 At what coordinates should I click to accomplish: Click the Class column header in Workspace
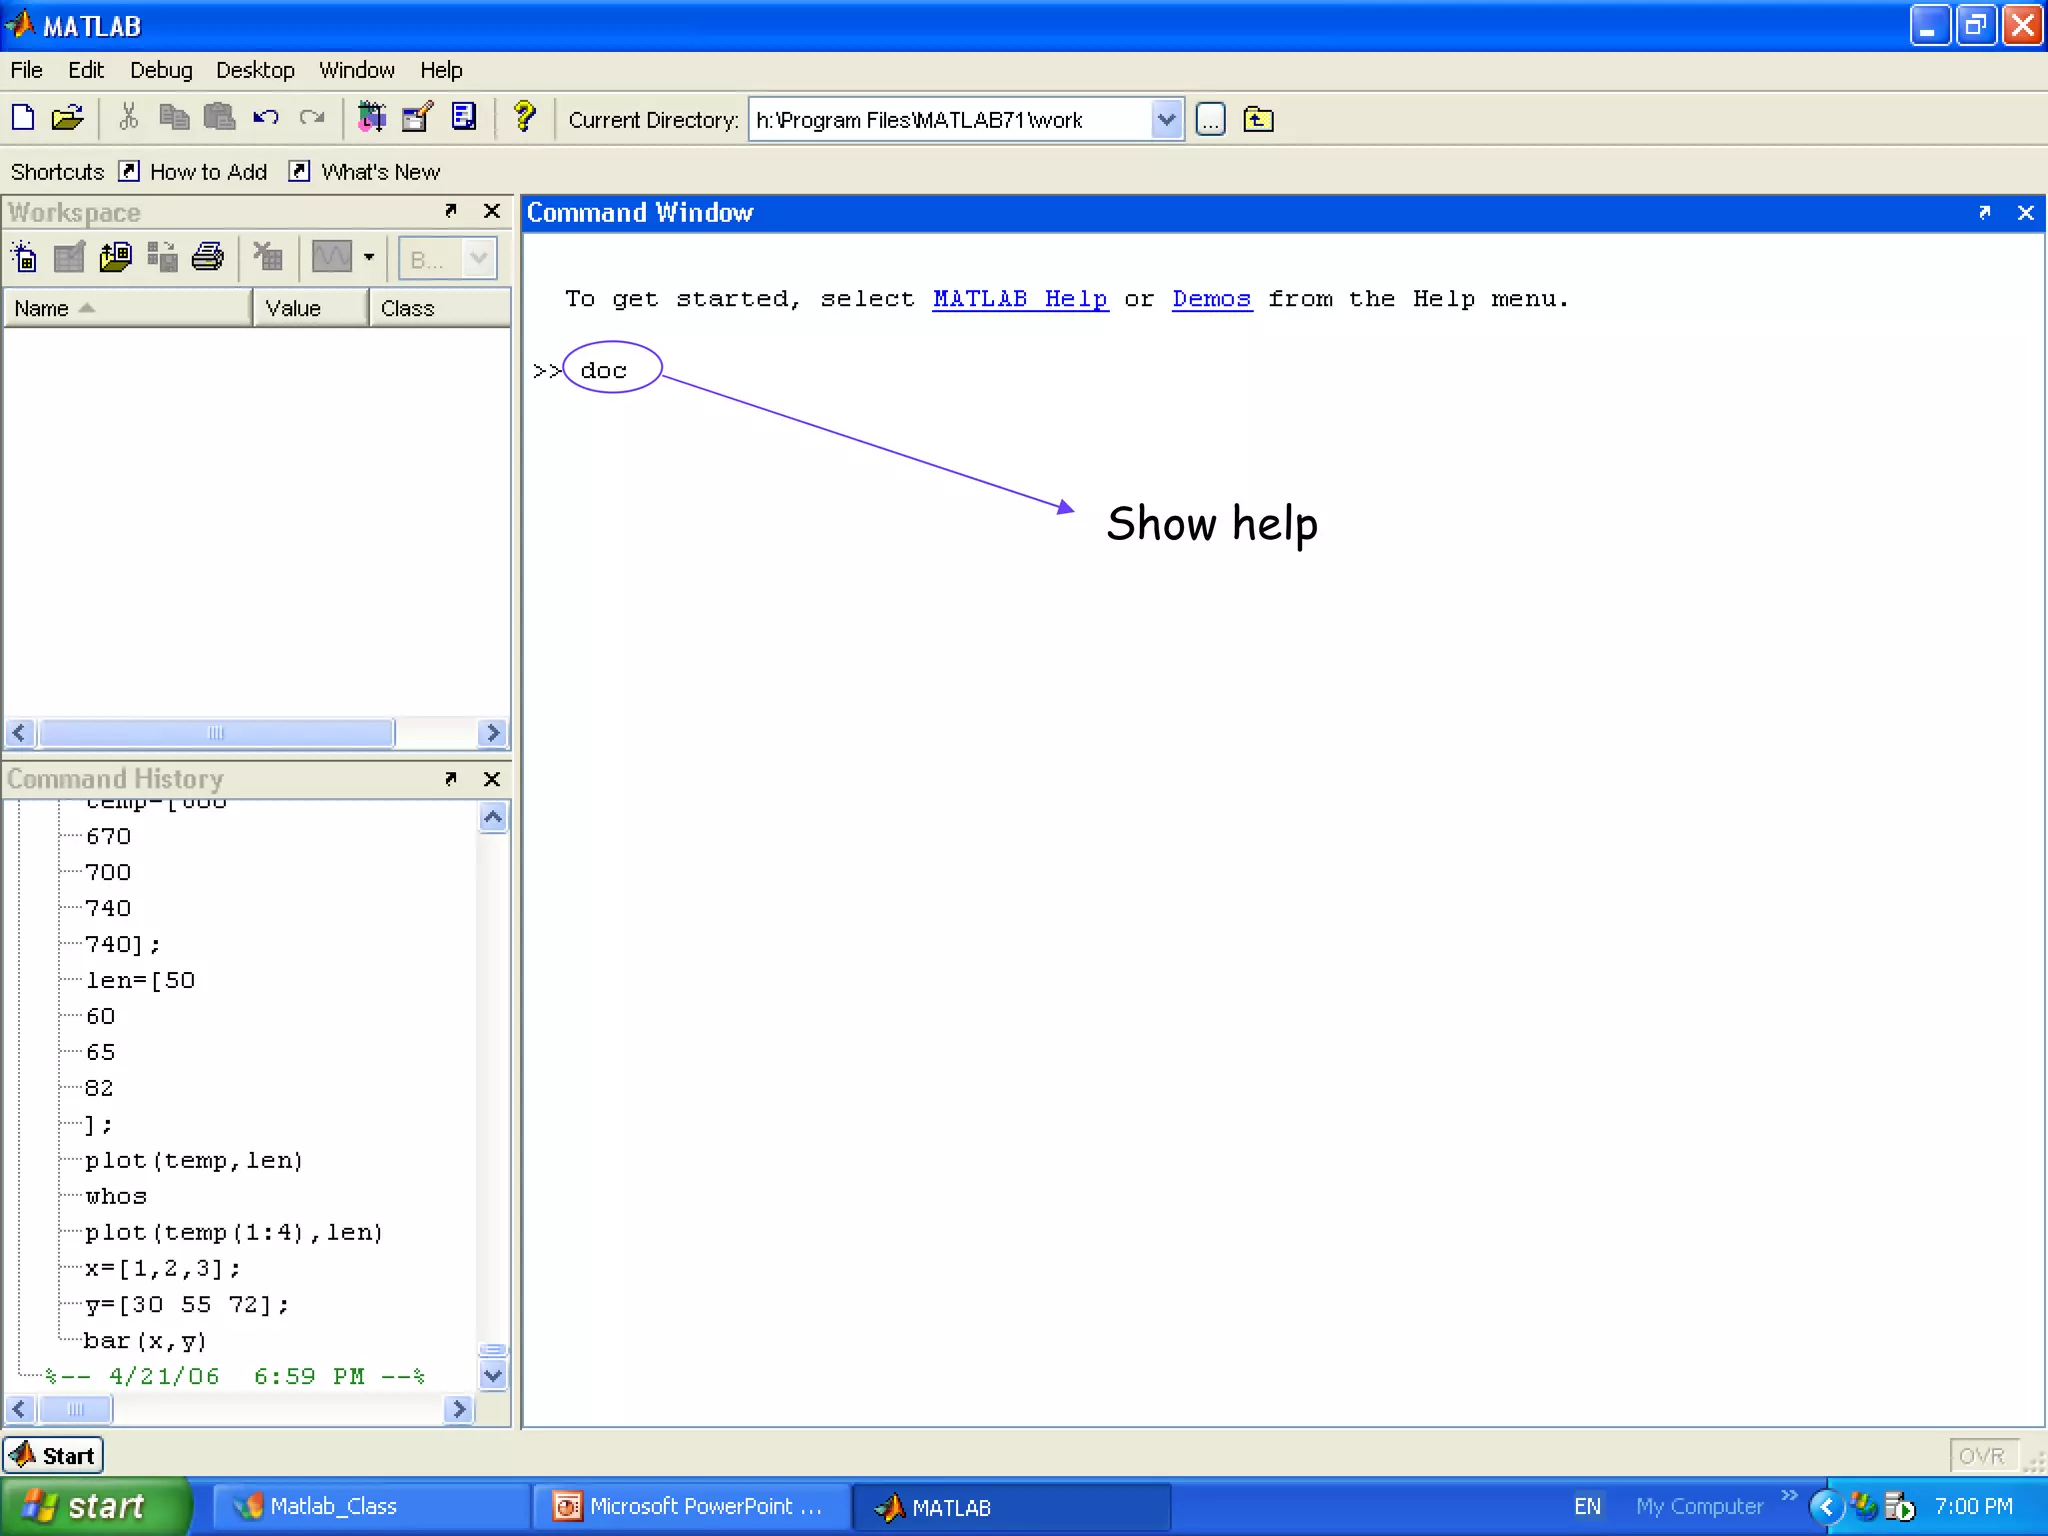(x=441, y=308)
